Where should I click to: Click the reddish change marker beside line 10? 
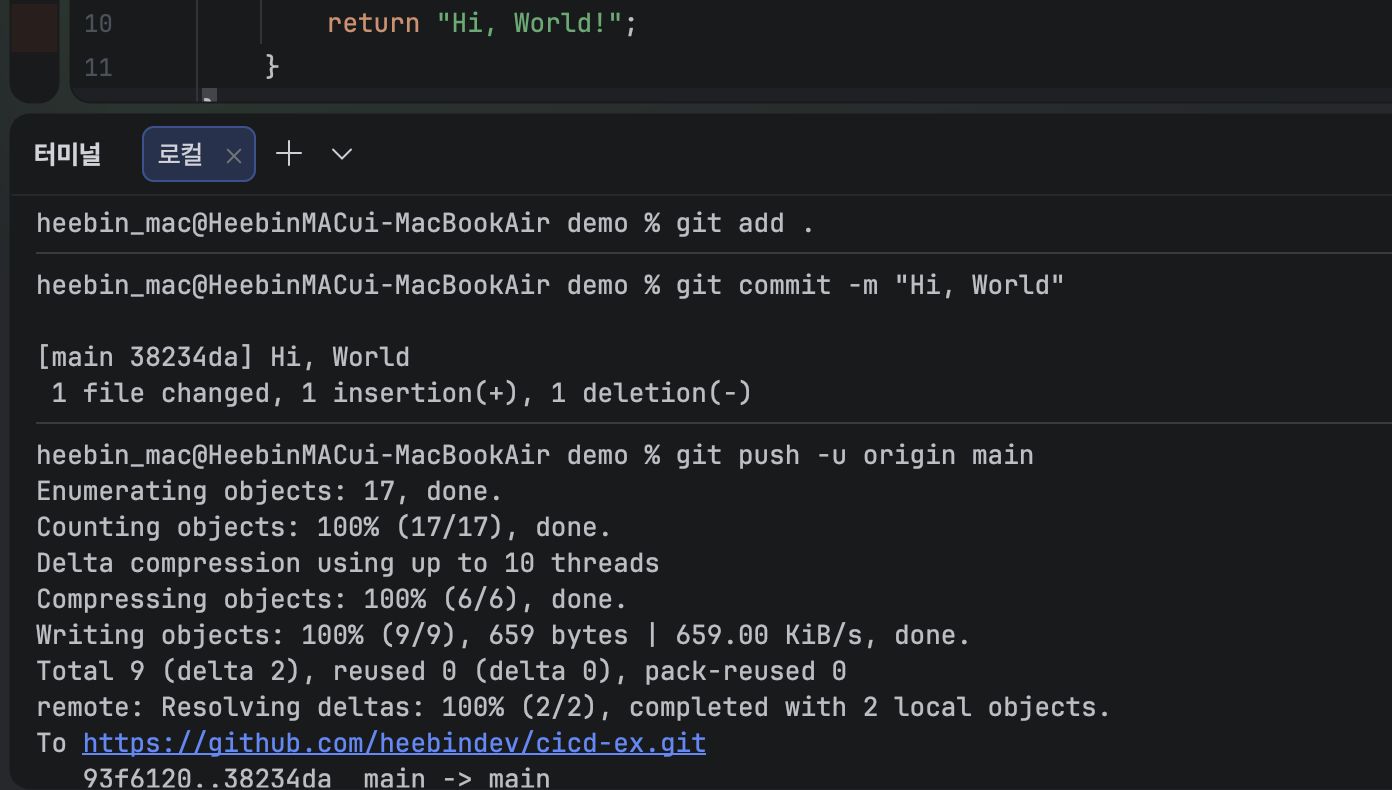tap(35, 26)
